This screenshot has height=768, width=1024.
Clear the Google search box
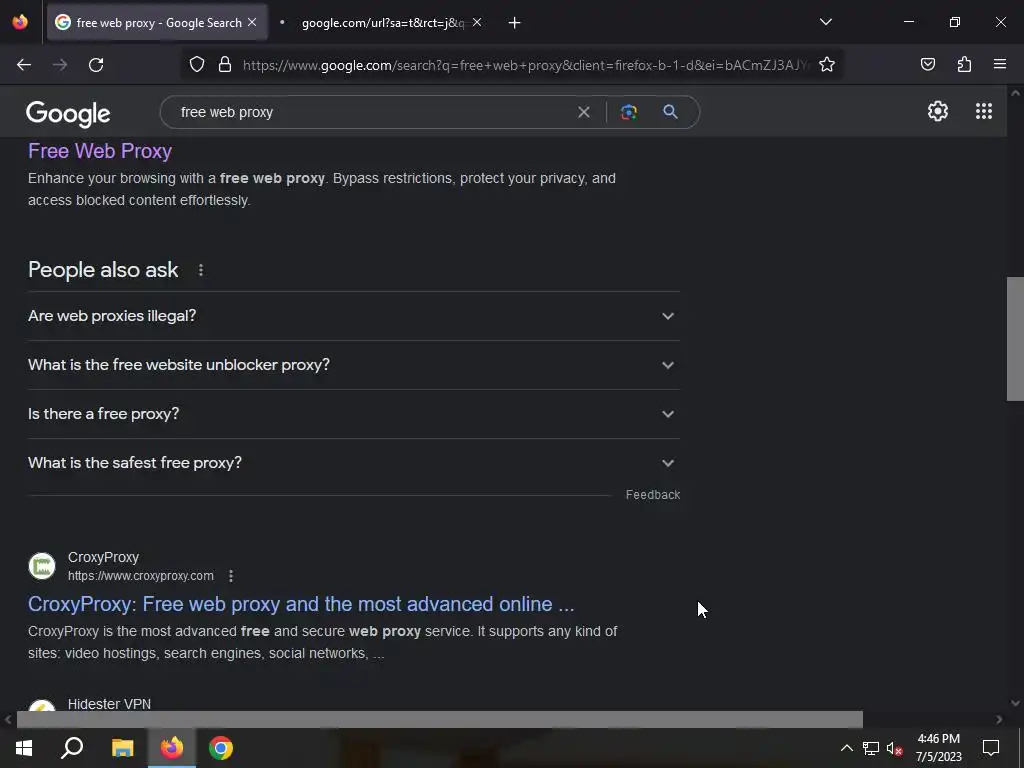[x=584, y=112]
